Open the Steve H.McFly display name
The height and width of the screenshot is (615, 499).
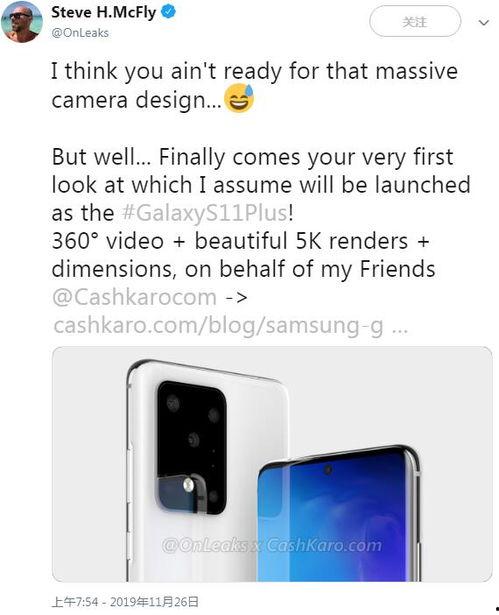click(x=104, y=12)
